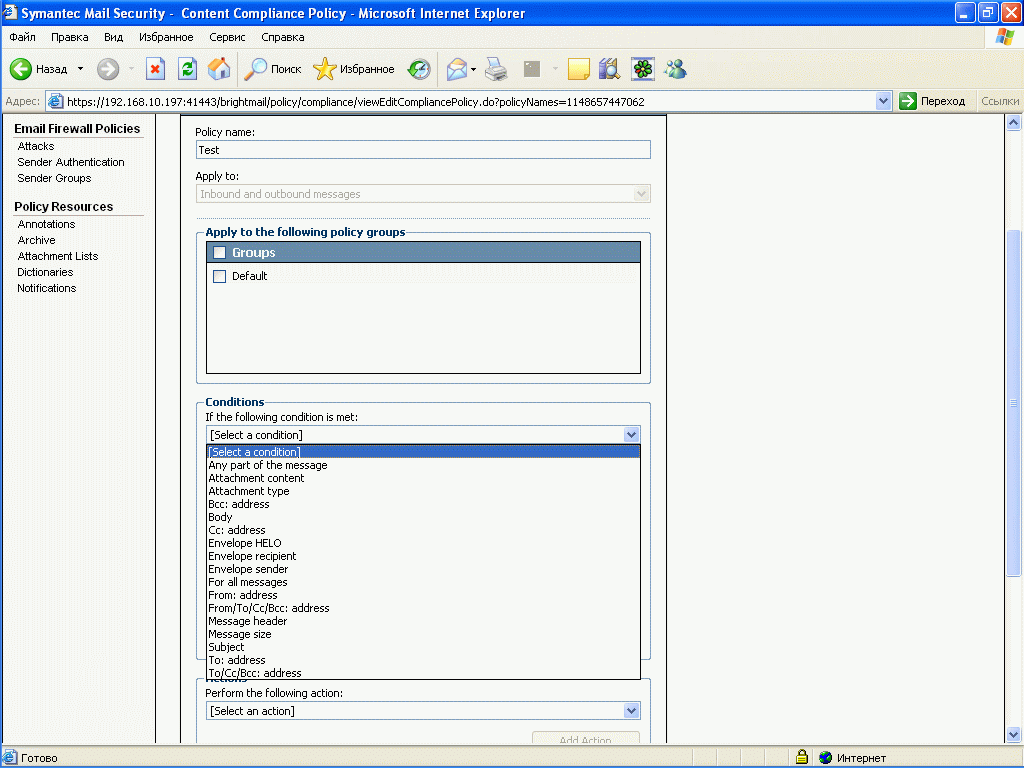Image resolution: width=1024 pixels, height=768 pixels.
Task: Open Notifications sidebar link
Action: (x=46, y=288)
